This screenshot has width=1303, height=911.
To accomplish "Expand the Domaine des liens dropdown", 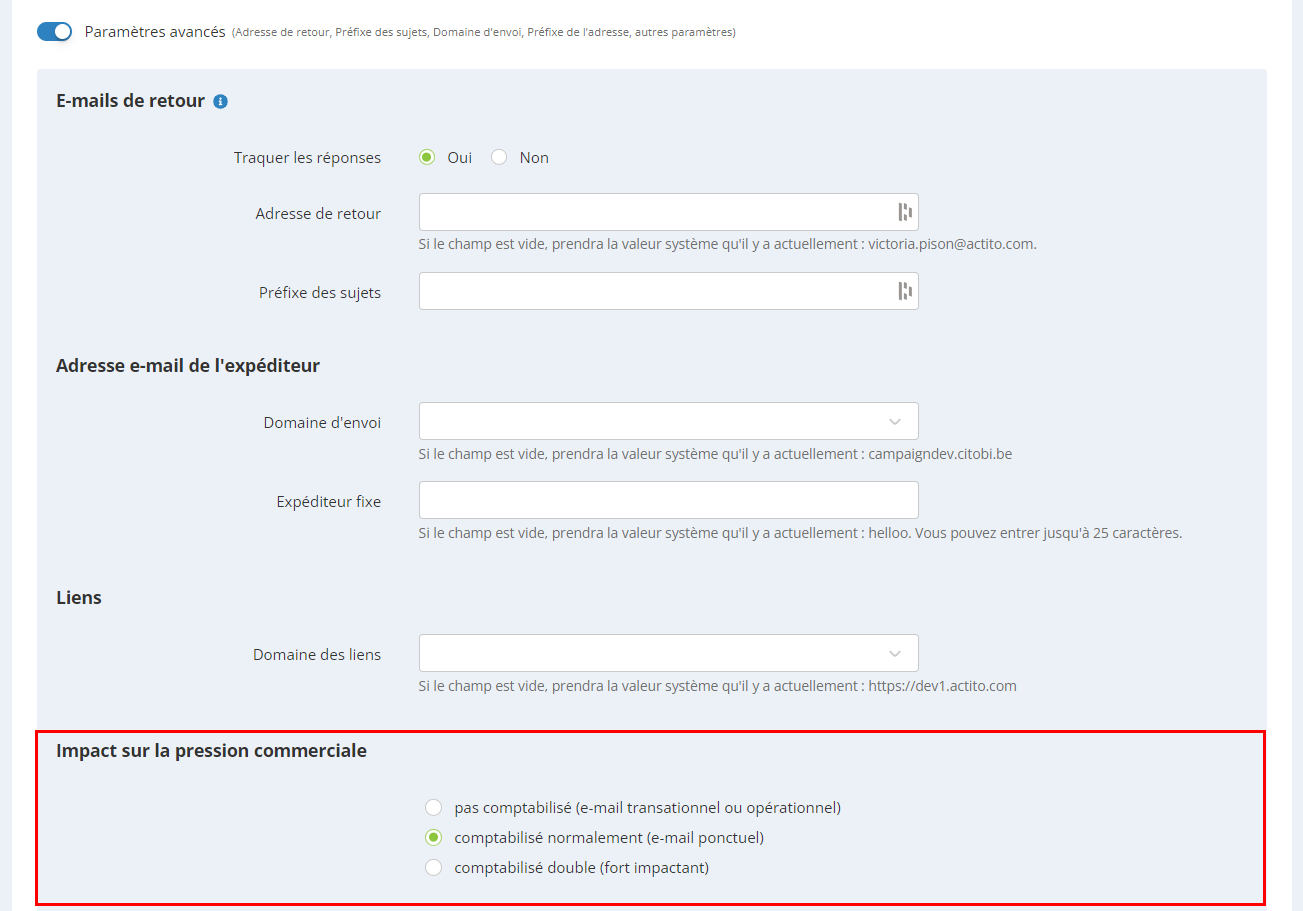I will click(668, 653).
